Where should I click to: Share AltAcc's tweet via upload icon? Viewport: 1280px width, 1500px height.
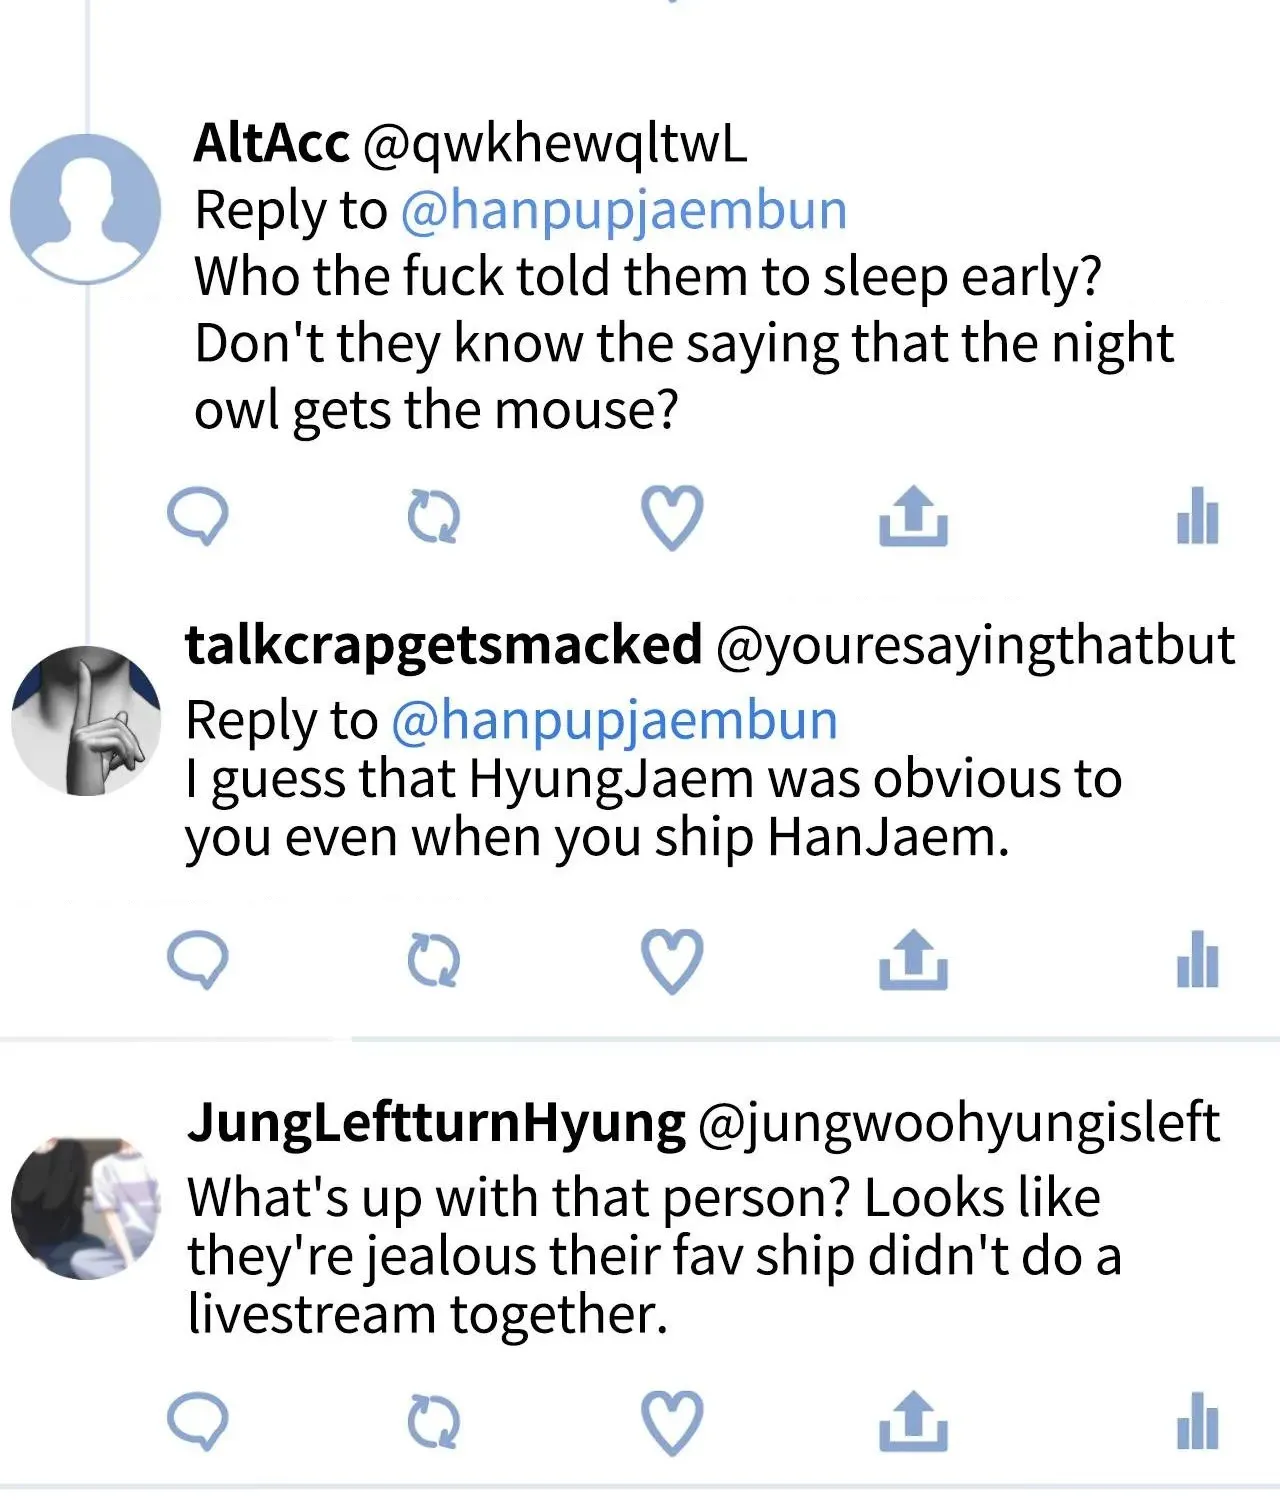[913, 516]
